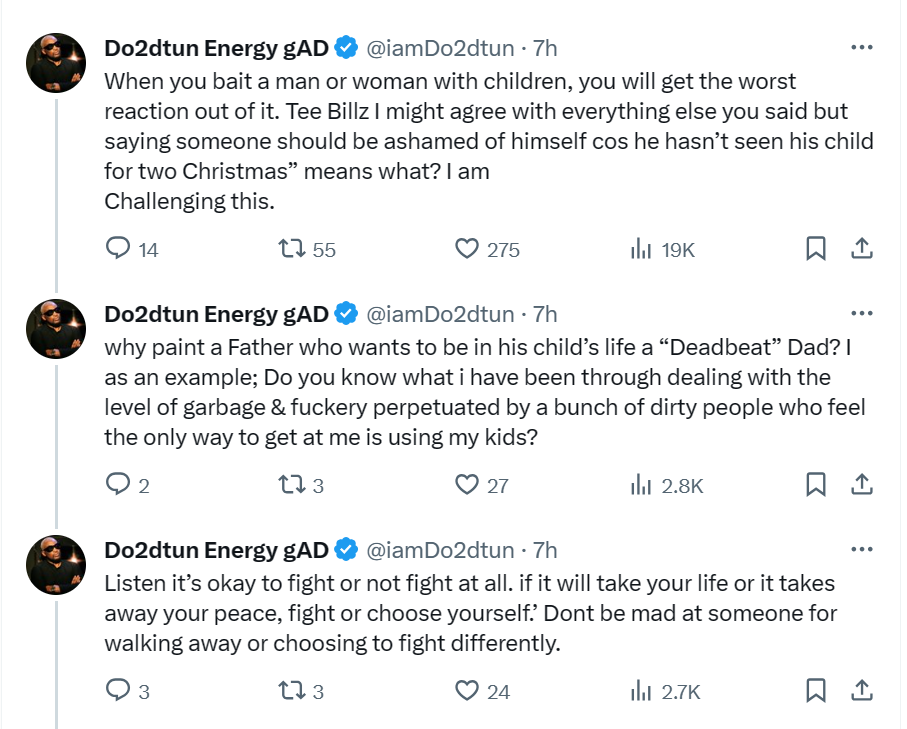
Task: Bookmark the third tweet
Action: click(x=814, y=691)
